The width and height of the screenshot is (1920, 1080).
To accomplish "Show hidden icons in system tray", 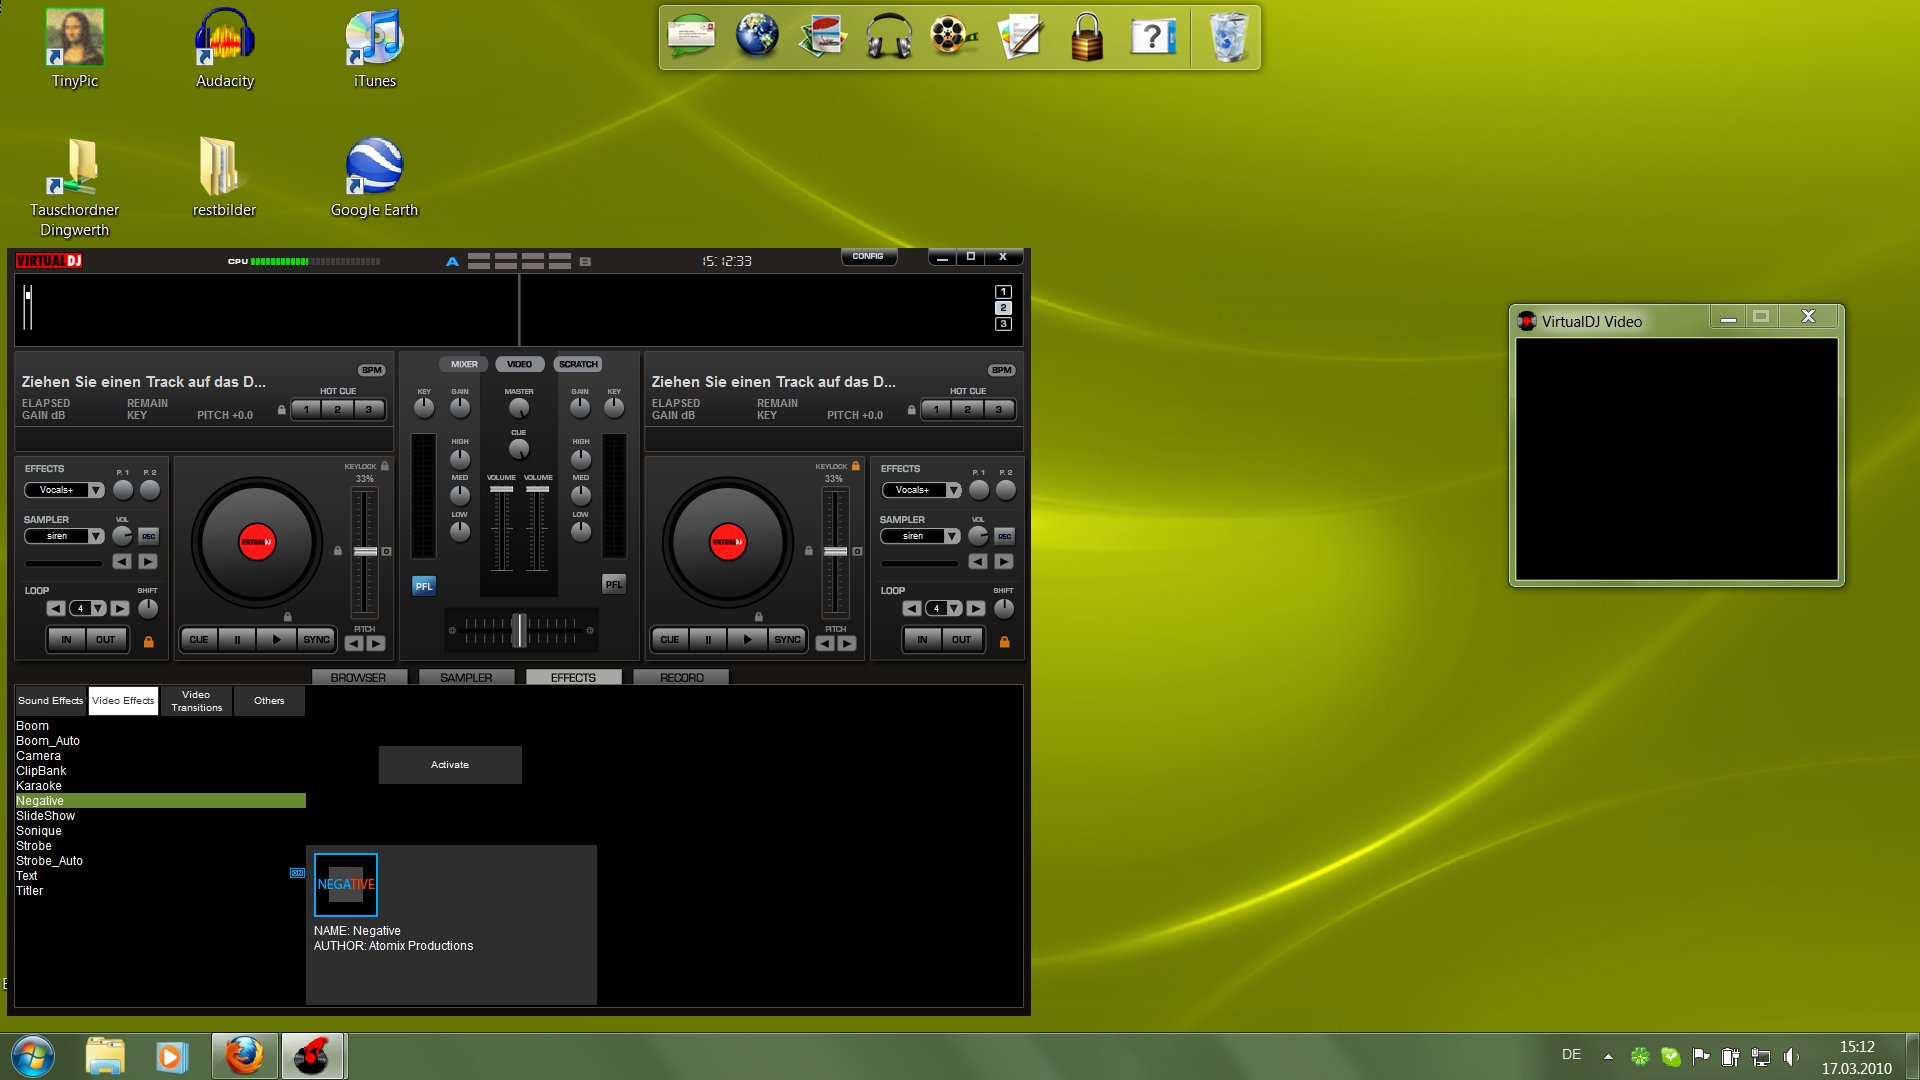I will tap(1608, 1056).
